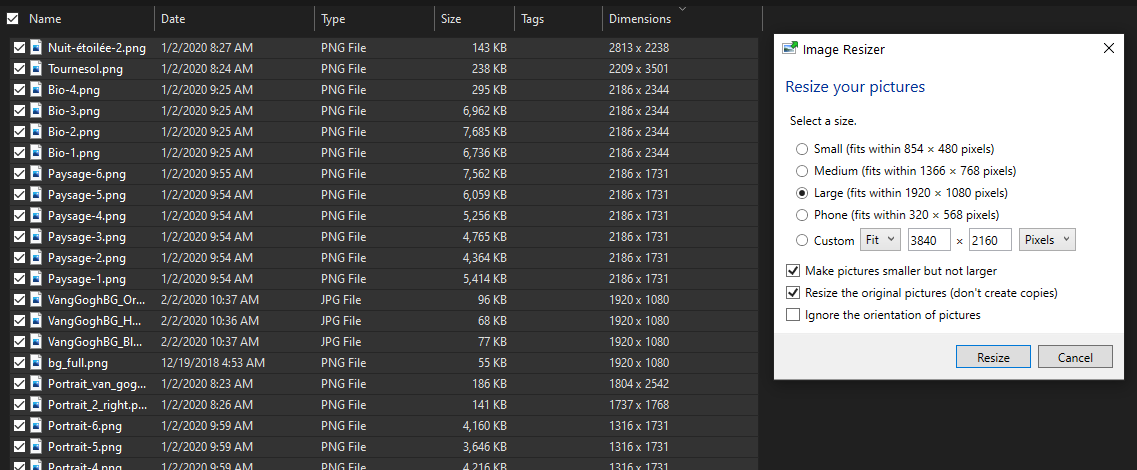The height and width of the screenshot is (470, 1137).
Task: Select the Nuit-étoilée-2.png file icon
Action: click(x=36, y=48)
